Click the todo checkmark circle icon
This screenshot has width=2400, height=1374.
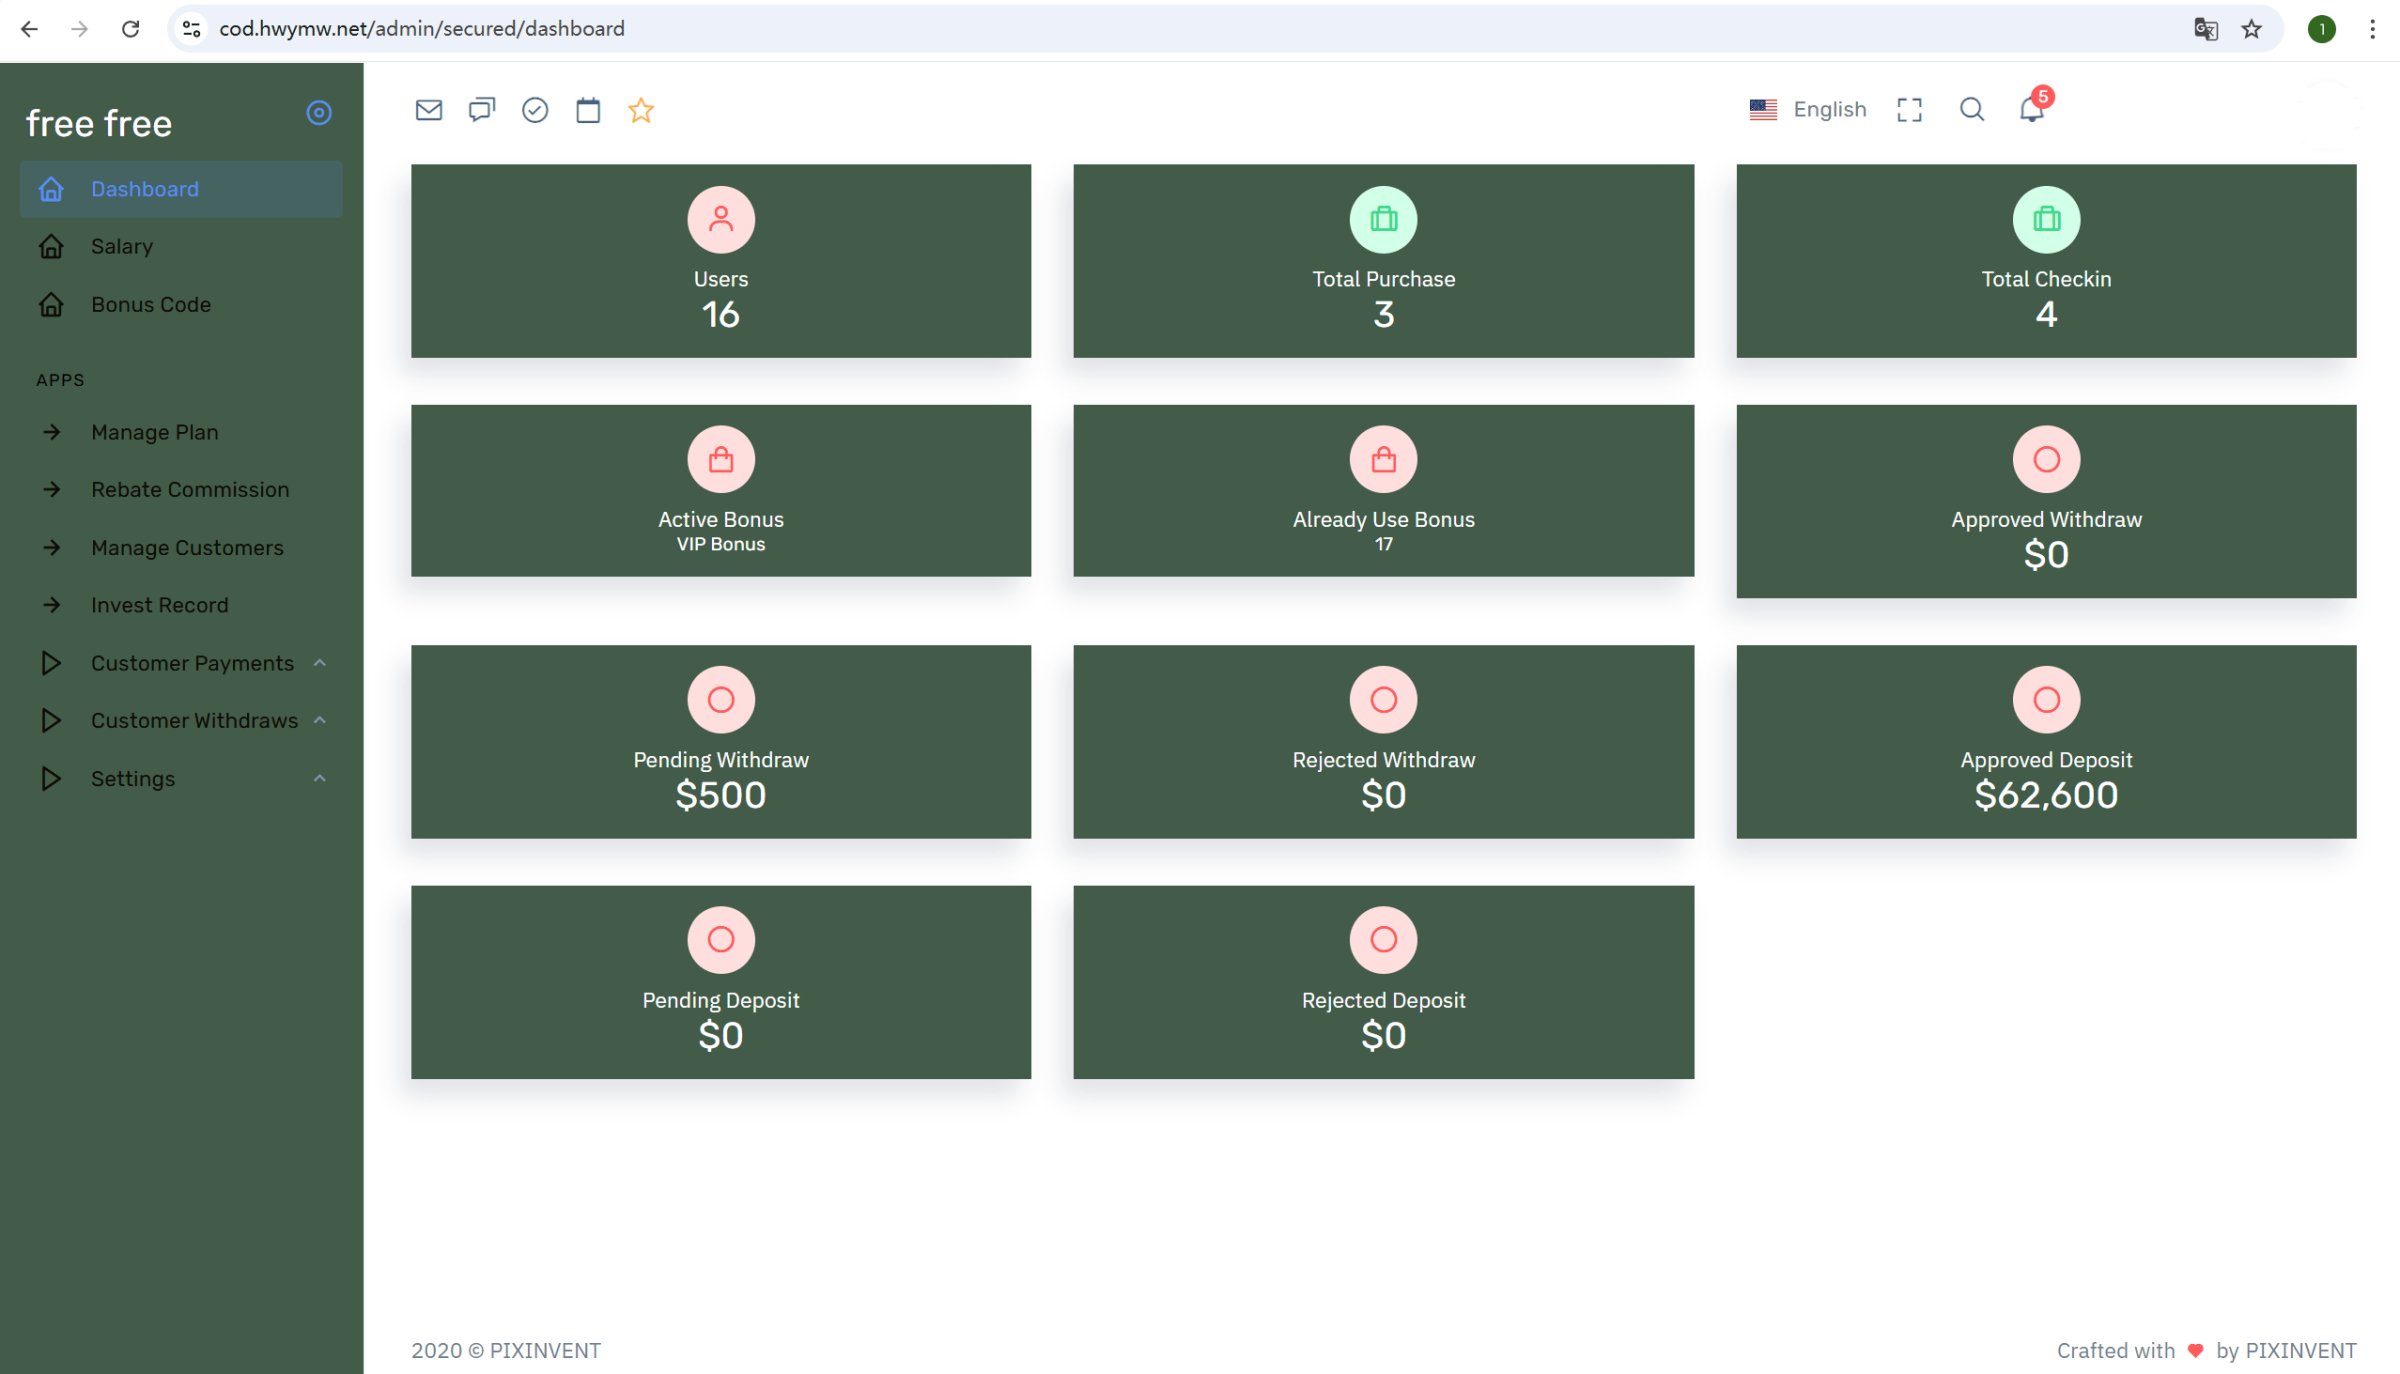tap(535, 110)
